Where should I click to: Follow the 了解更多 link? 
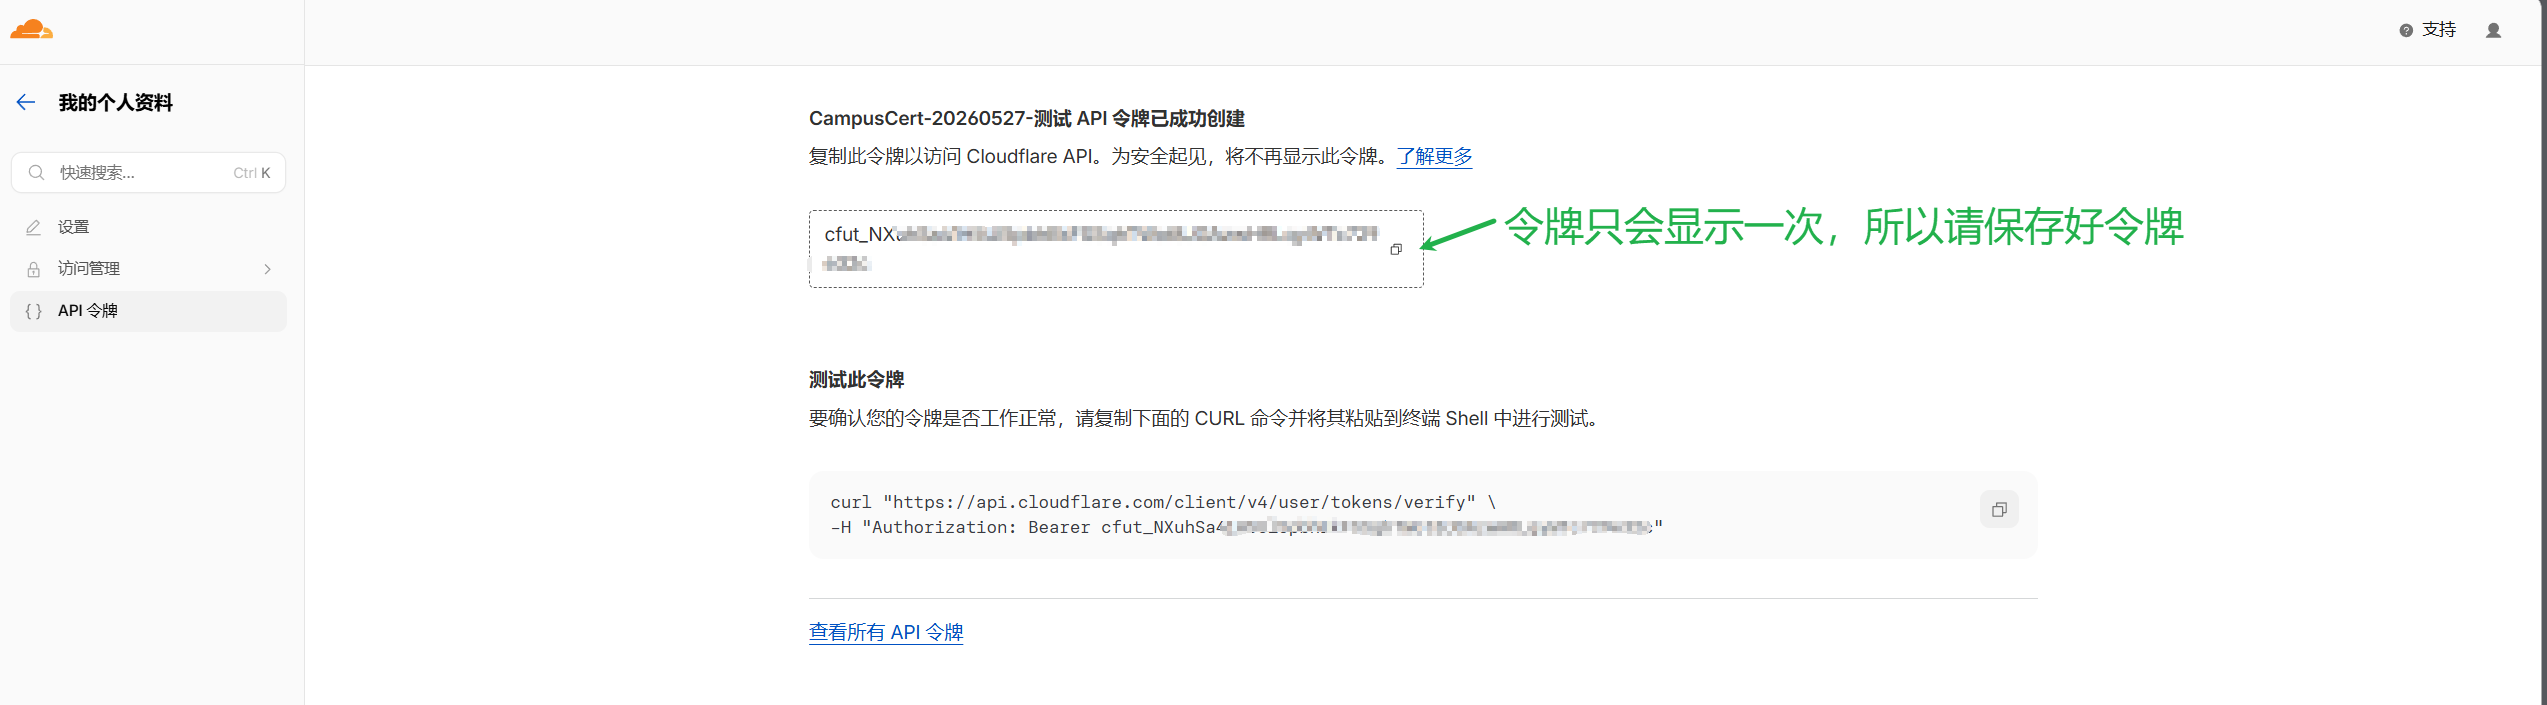(1434, 156)
